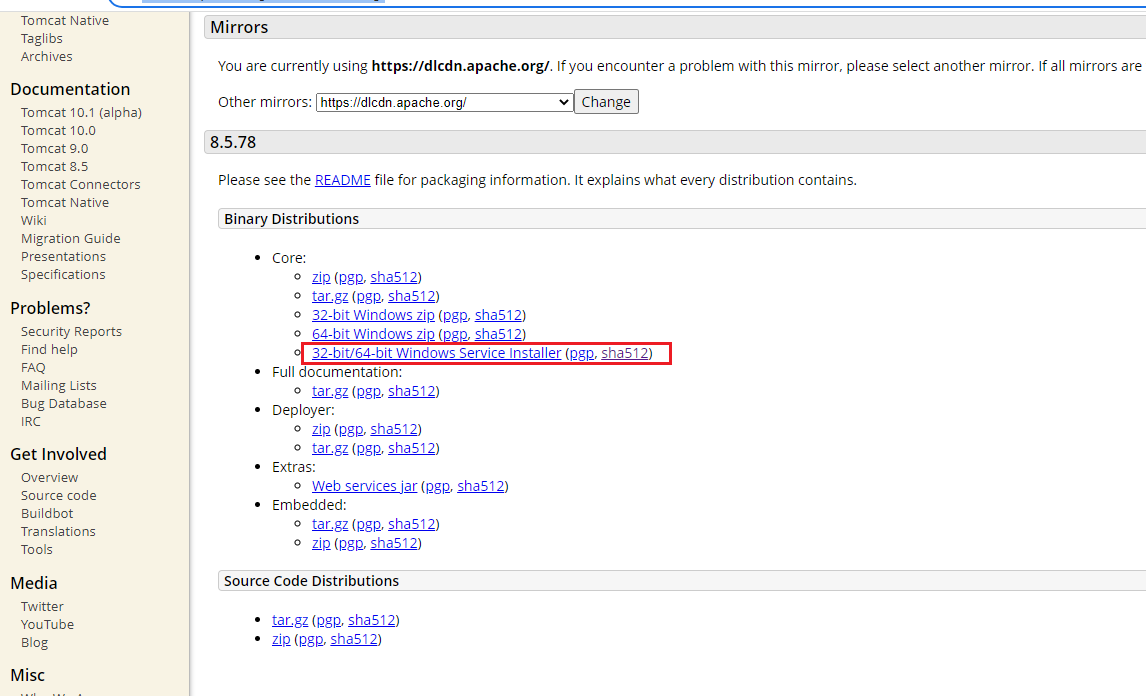Open the FAQ link
This screenshot has width=1146, height=696.
pyautogui.click(x=33, y=368)
